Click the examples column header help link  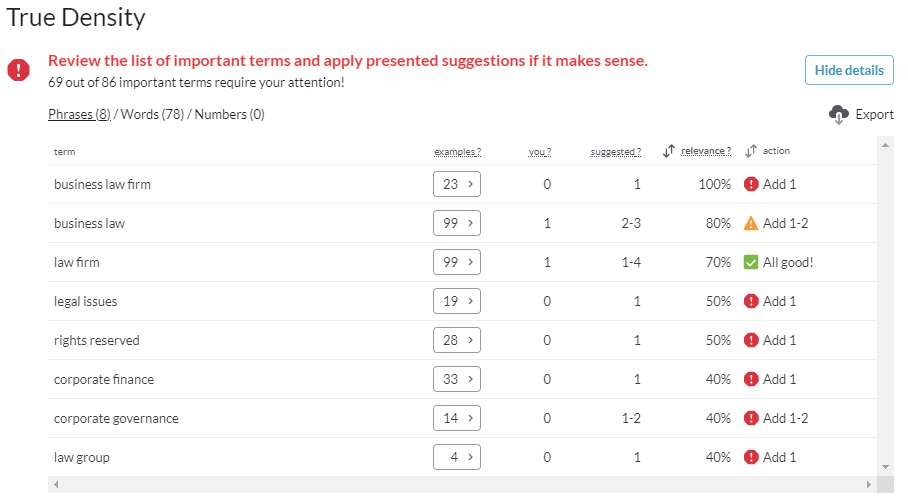pos(457,152)
